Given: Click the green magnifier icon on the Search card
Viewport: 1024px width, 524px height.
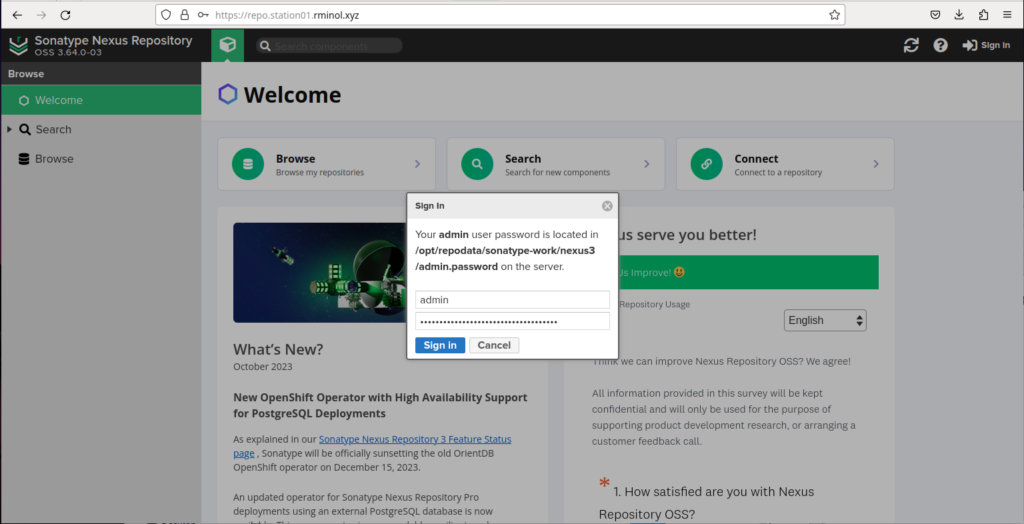Looking at the screenshot, I should tap(477, 164).
